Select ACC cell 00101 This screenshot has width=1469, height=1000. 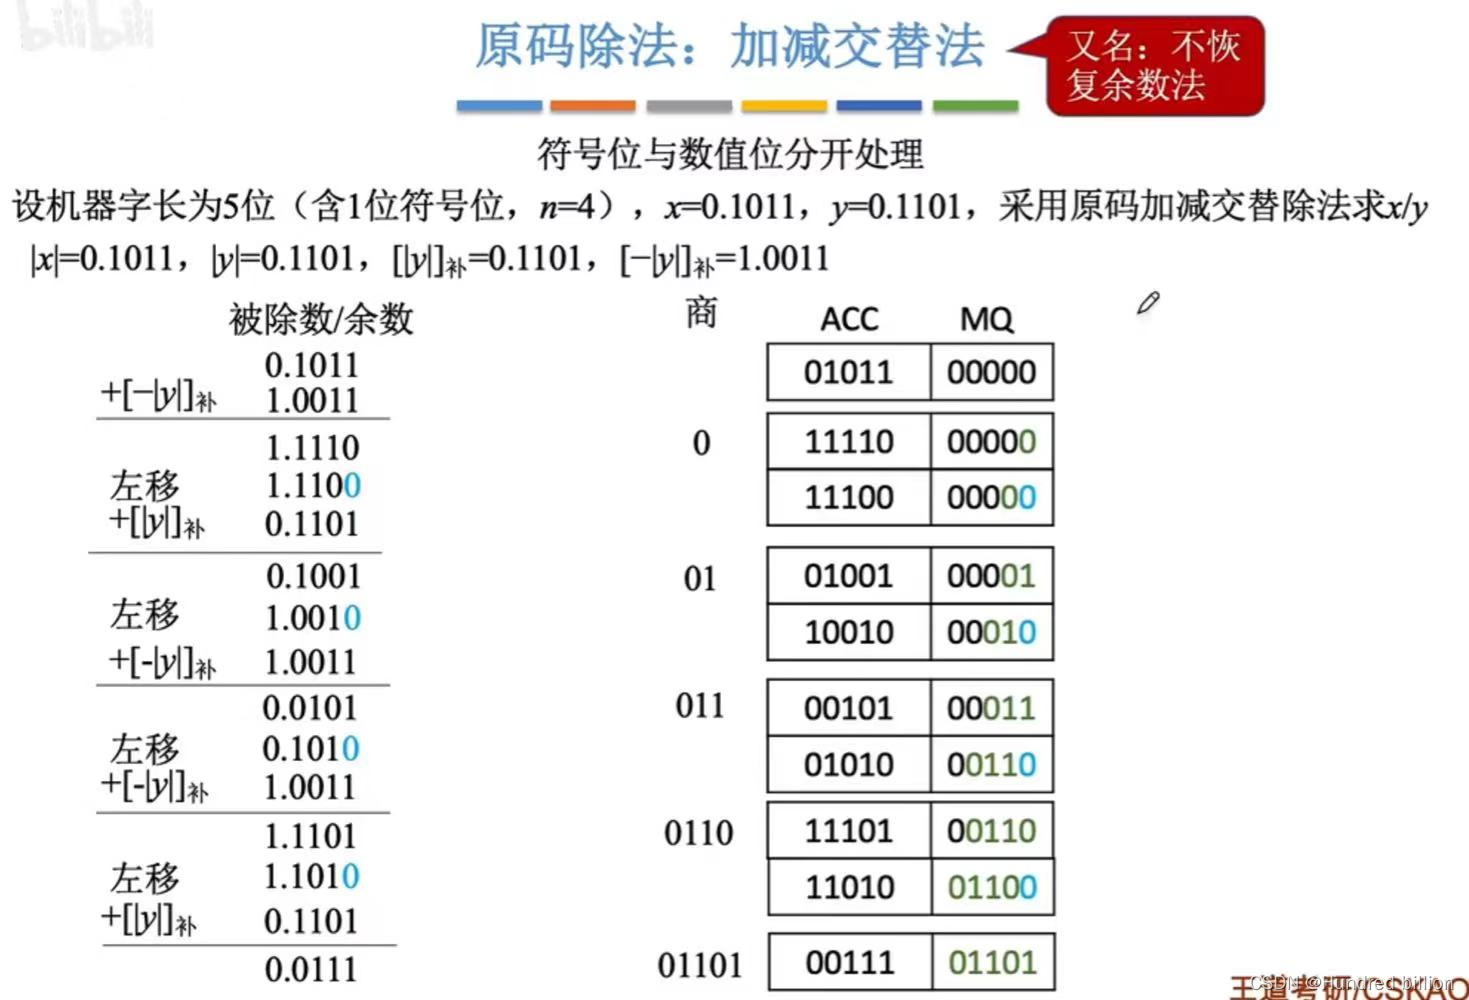point(849,708)
